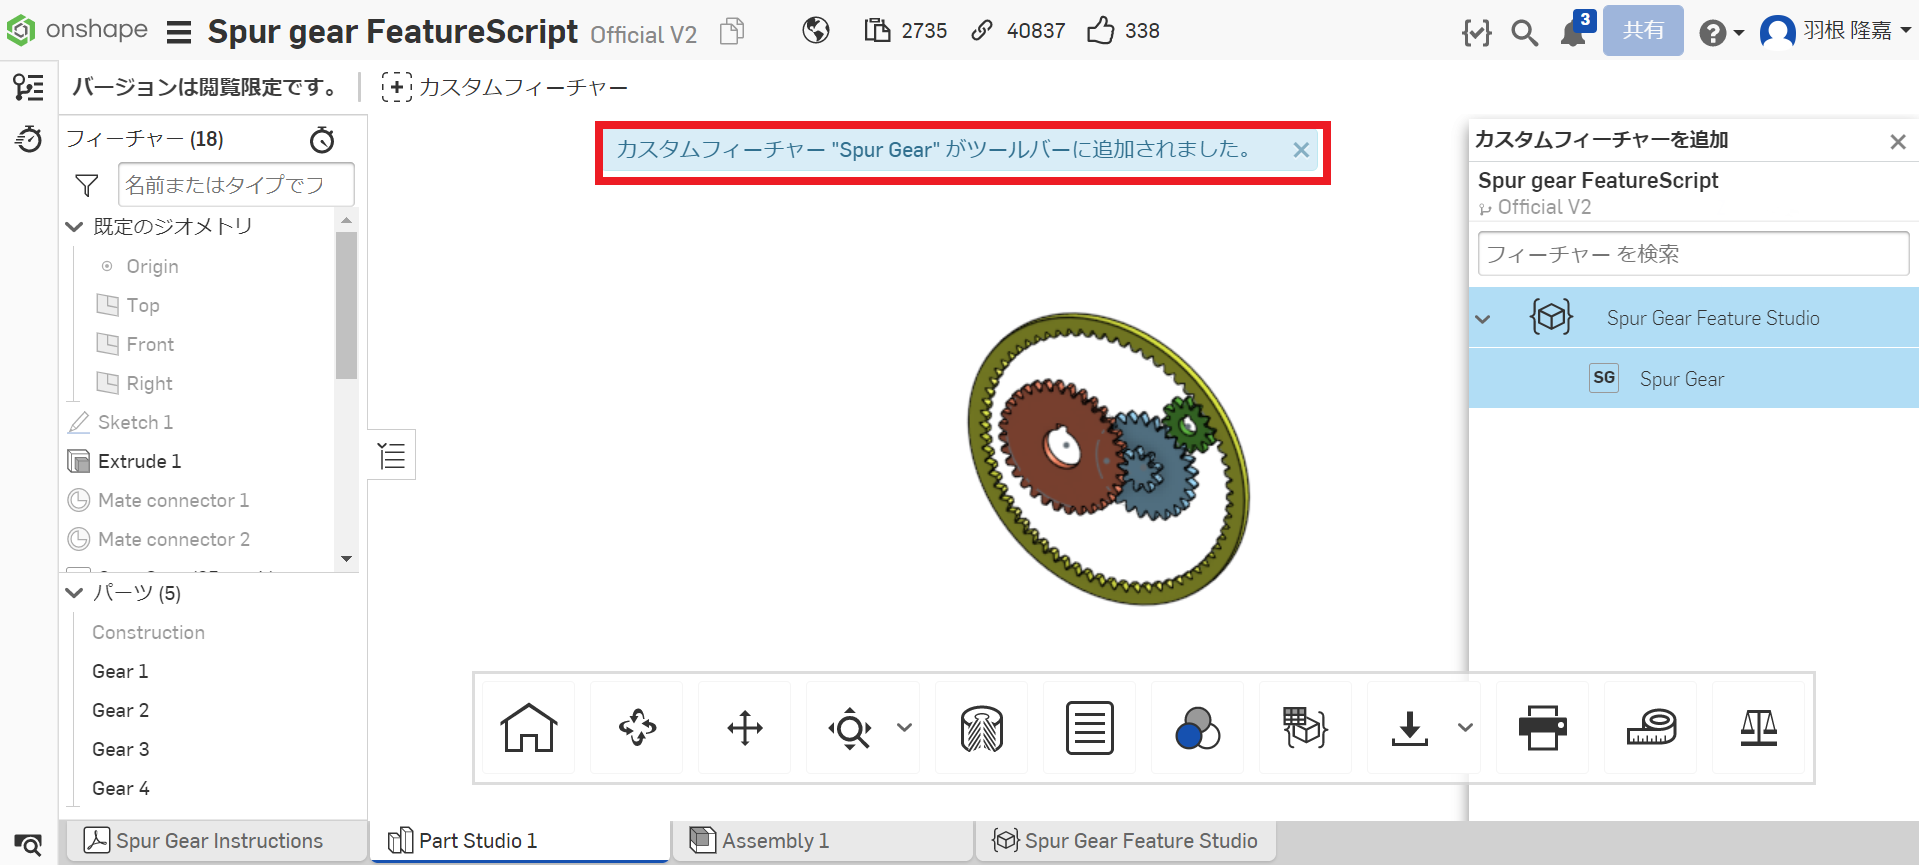The image size is (1919, 865).
Task: Select Front plane
Action: pos(150,344)
